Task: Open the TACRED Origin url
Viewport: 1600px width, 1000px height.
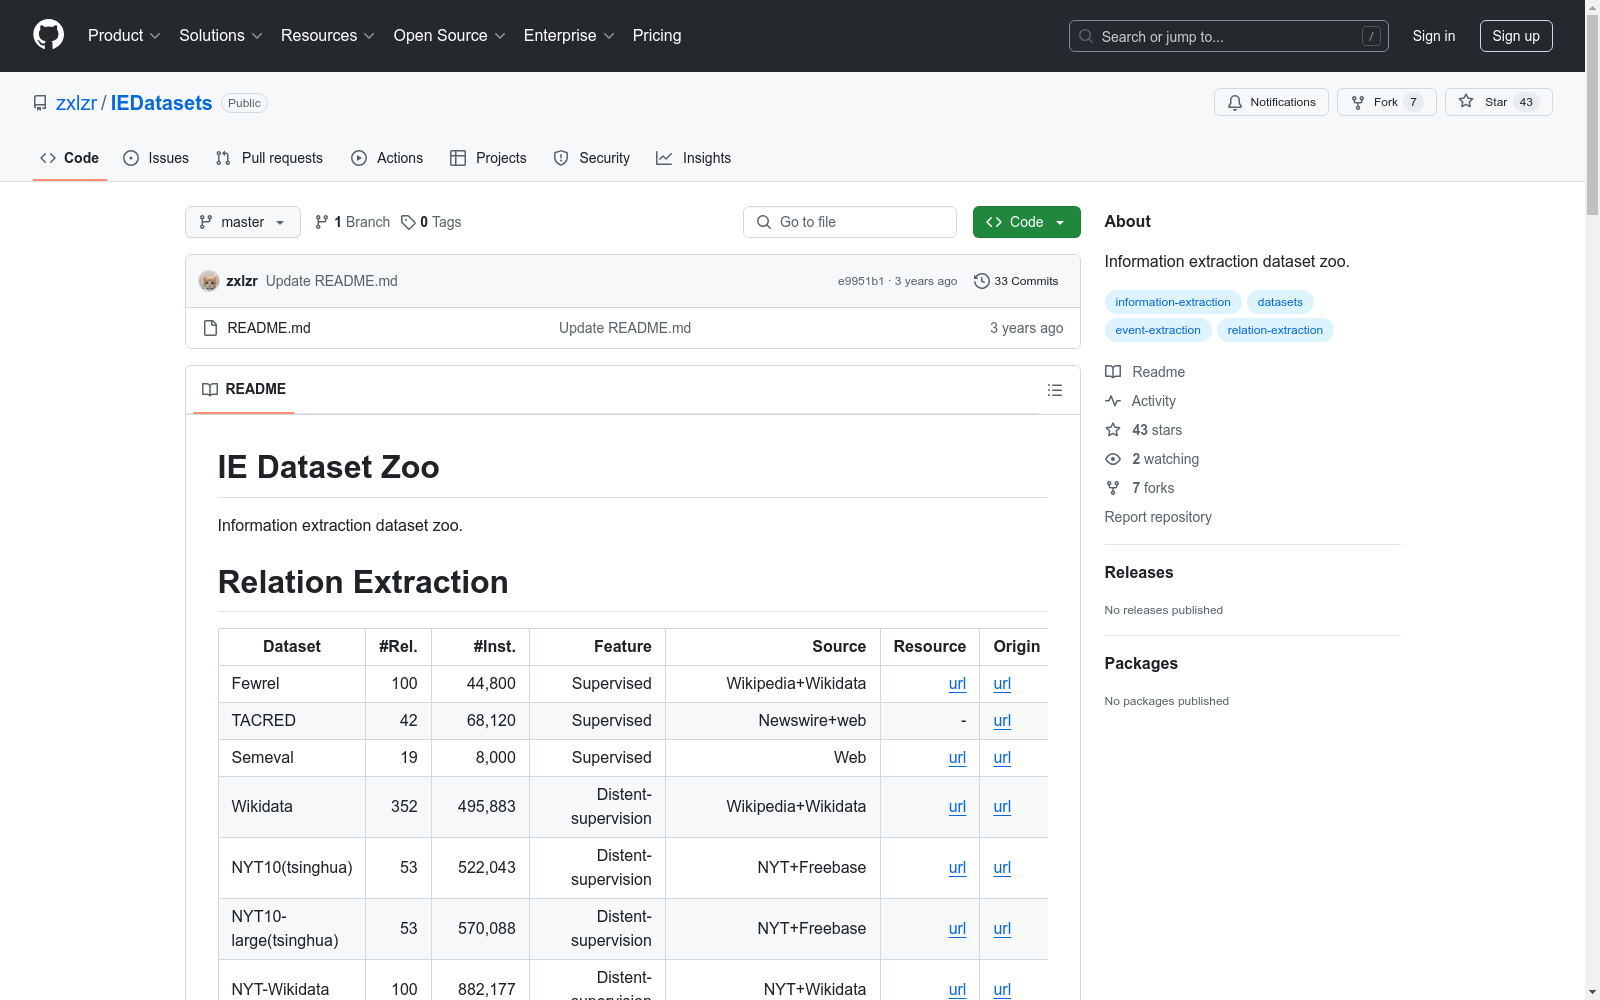Action: click(1002, 721)
